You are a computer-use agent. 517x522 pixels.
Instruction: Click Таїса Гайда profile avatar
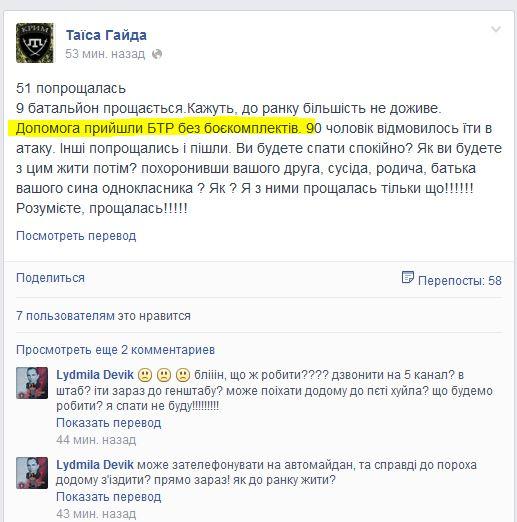[35, 43]
